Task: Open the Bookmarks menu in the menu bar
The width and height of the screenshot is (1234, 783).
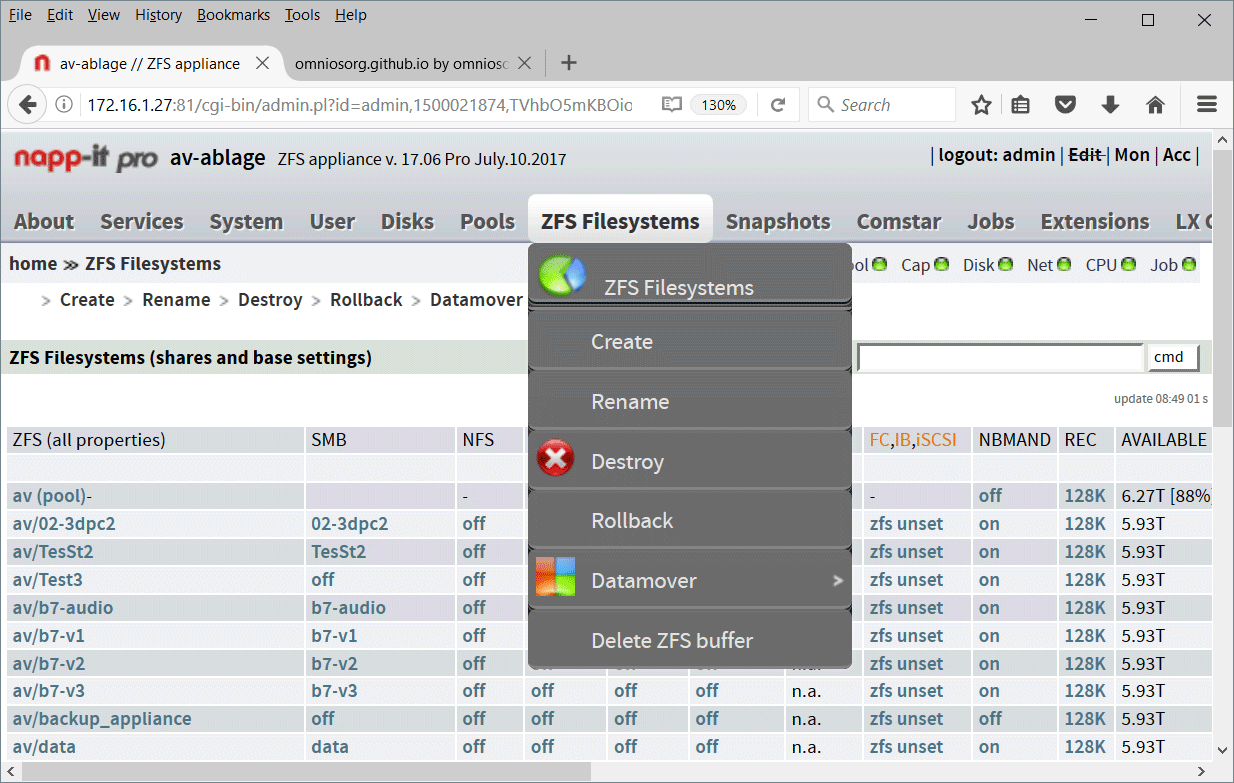Action: click(233, 15)
